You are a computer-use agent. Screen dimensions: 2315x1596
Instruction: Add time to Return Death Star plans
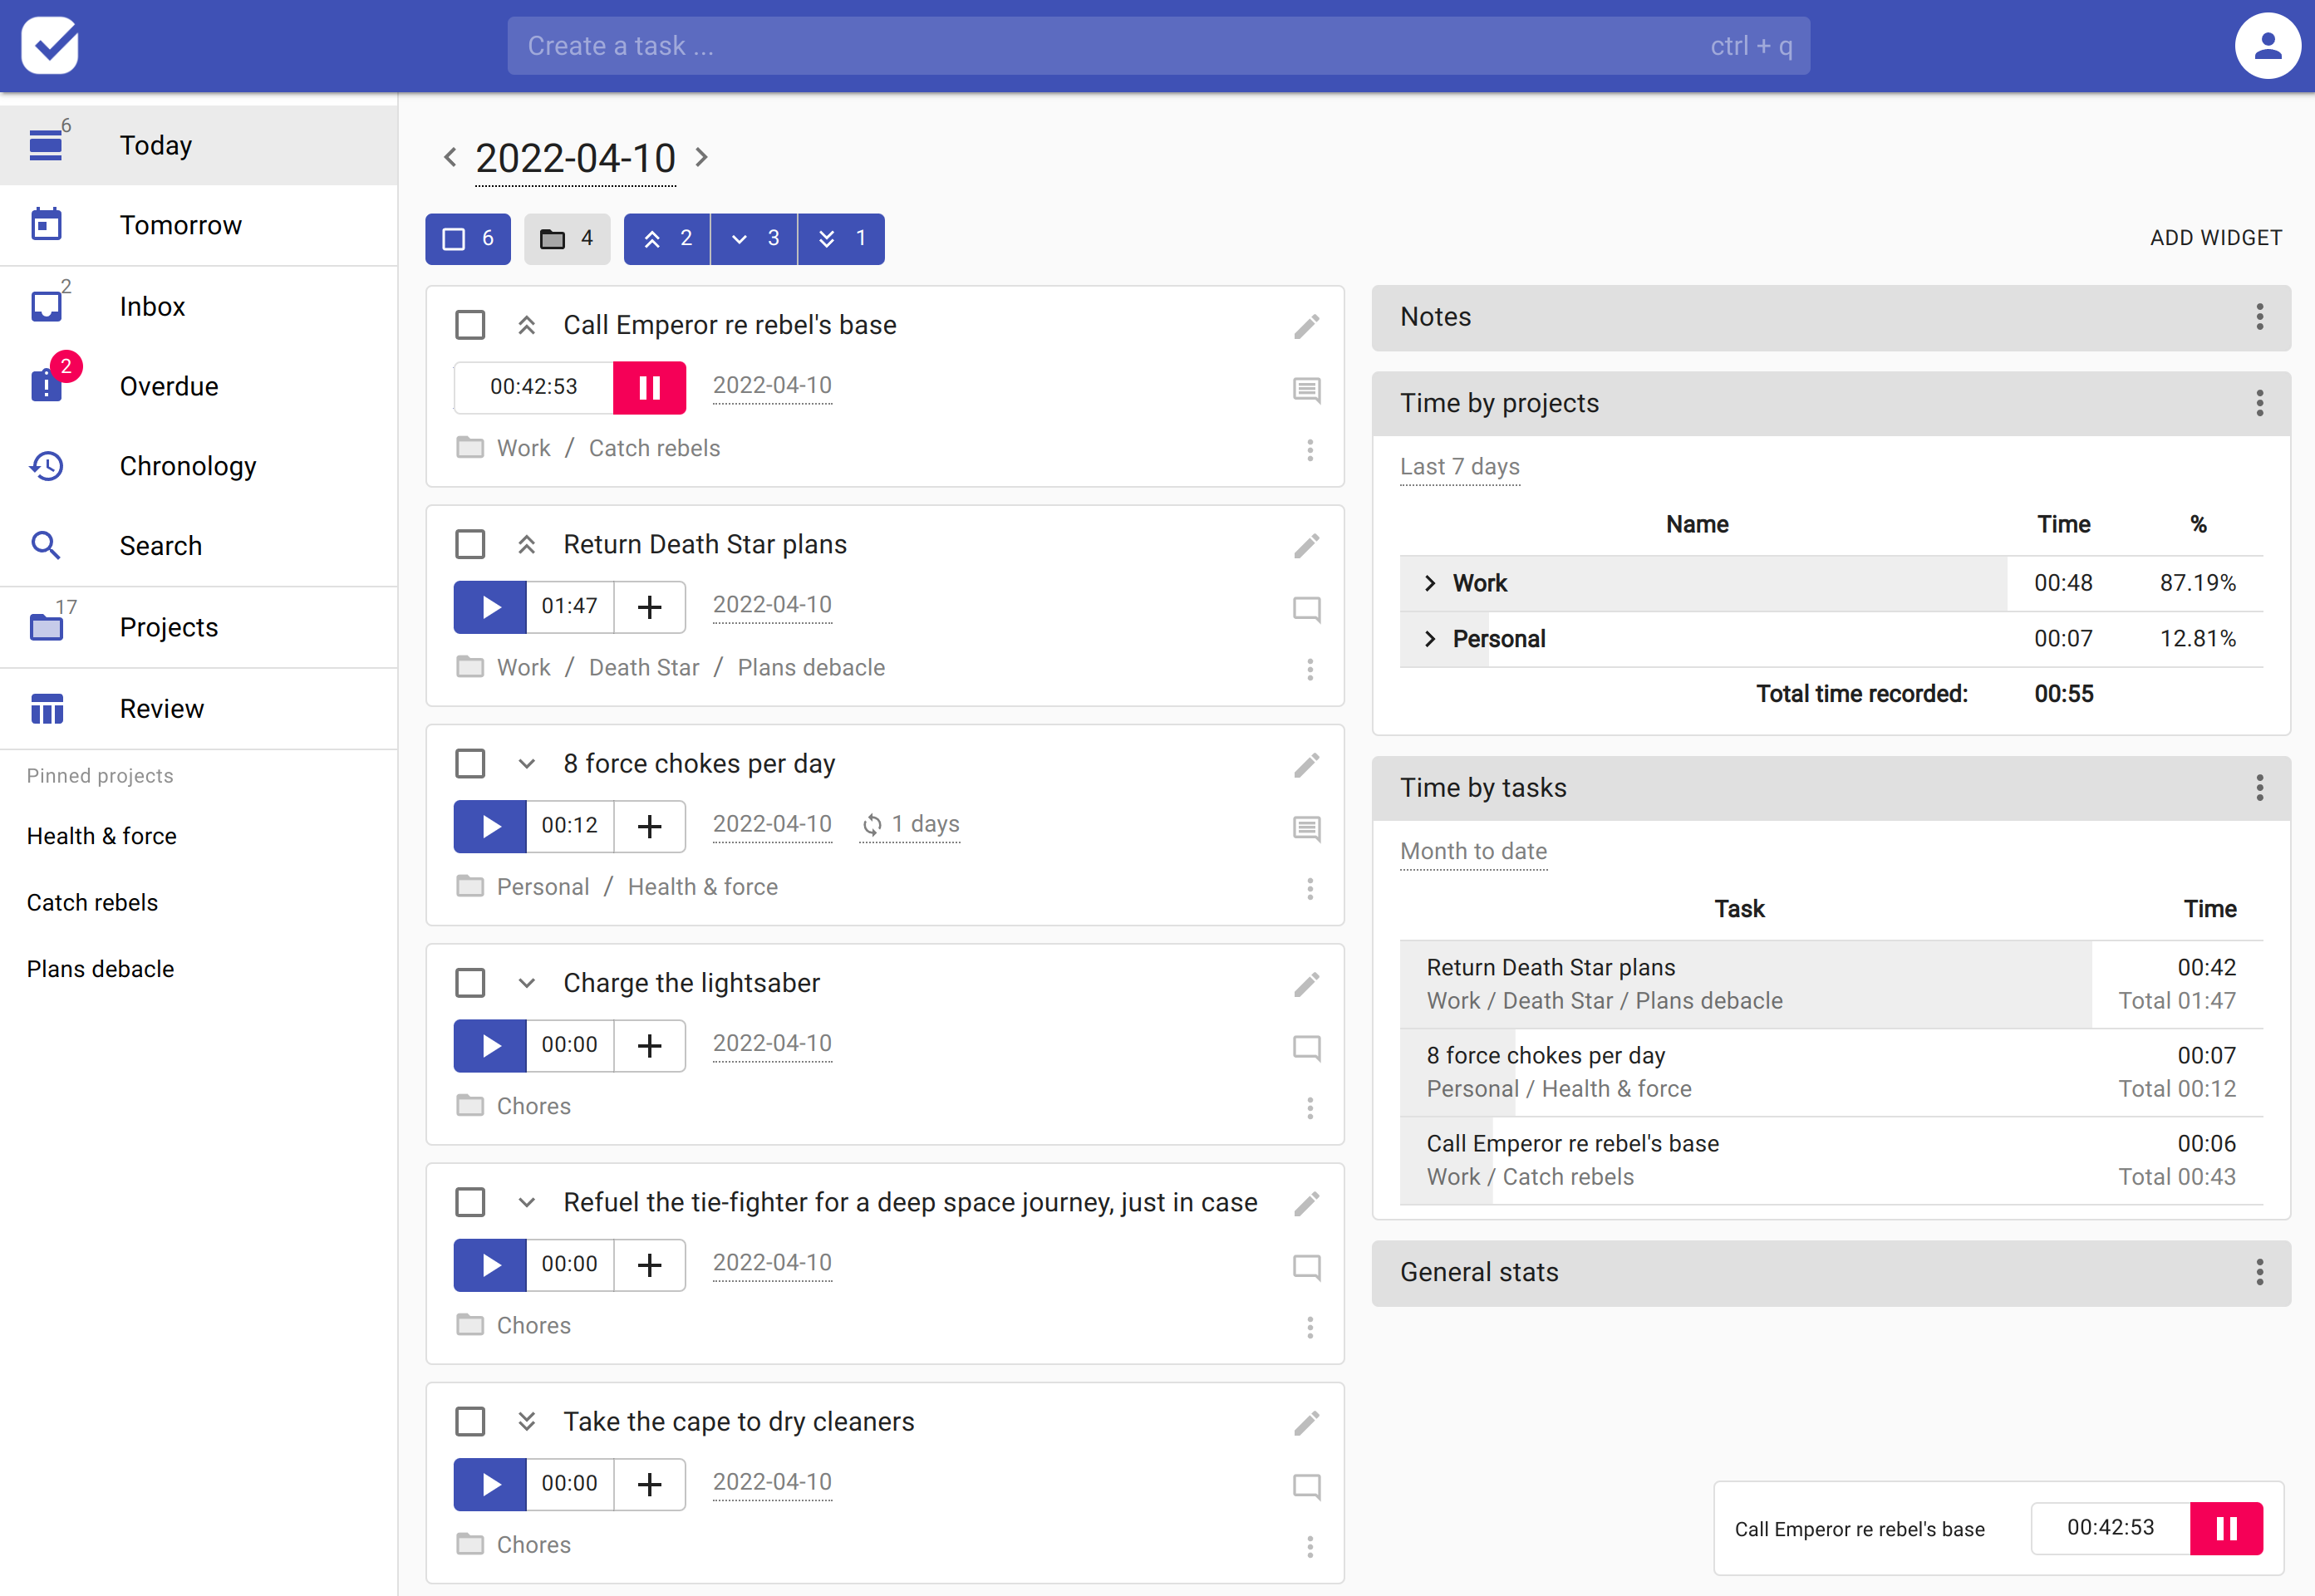tap(650, 607)
